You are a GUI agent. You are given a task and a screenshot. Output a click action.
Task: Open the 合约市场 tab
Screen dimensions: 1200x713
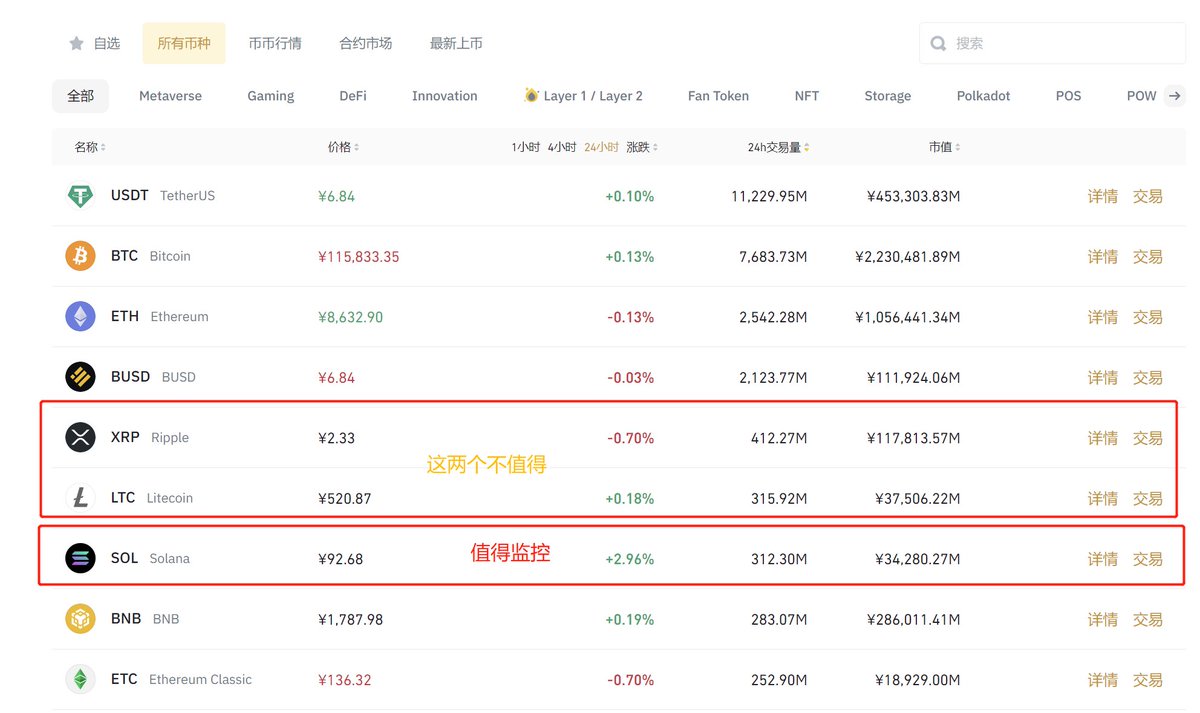tap(366, 43)
